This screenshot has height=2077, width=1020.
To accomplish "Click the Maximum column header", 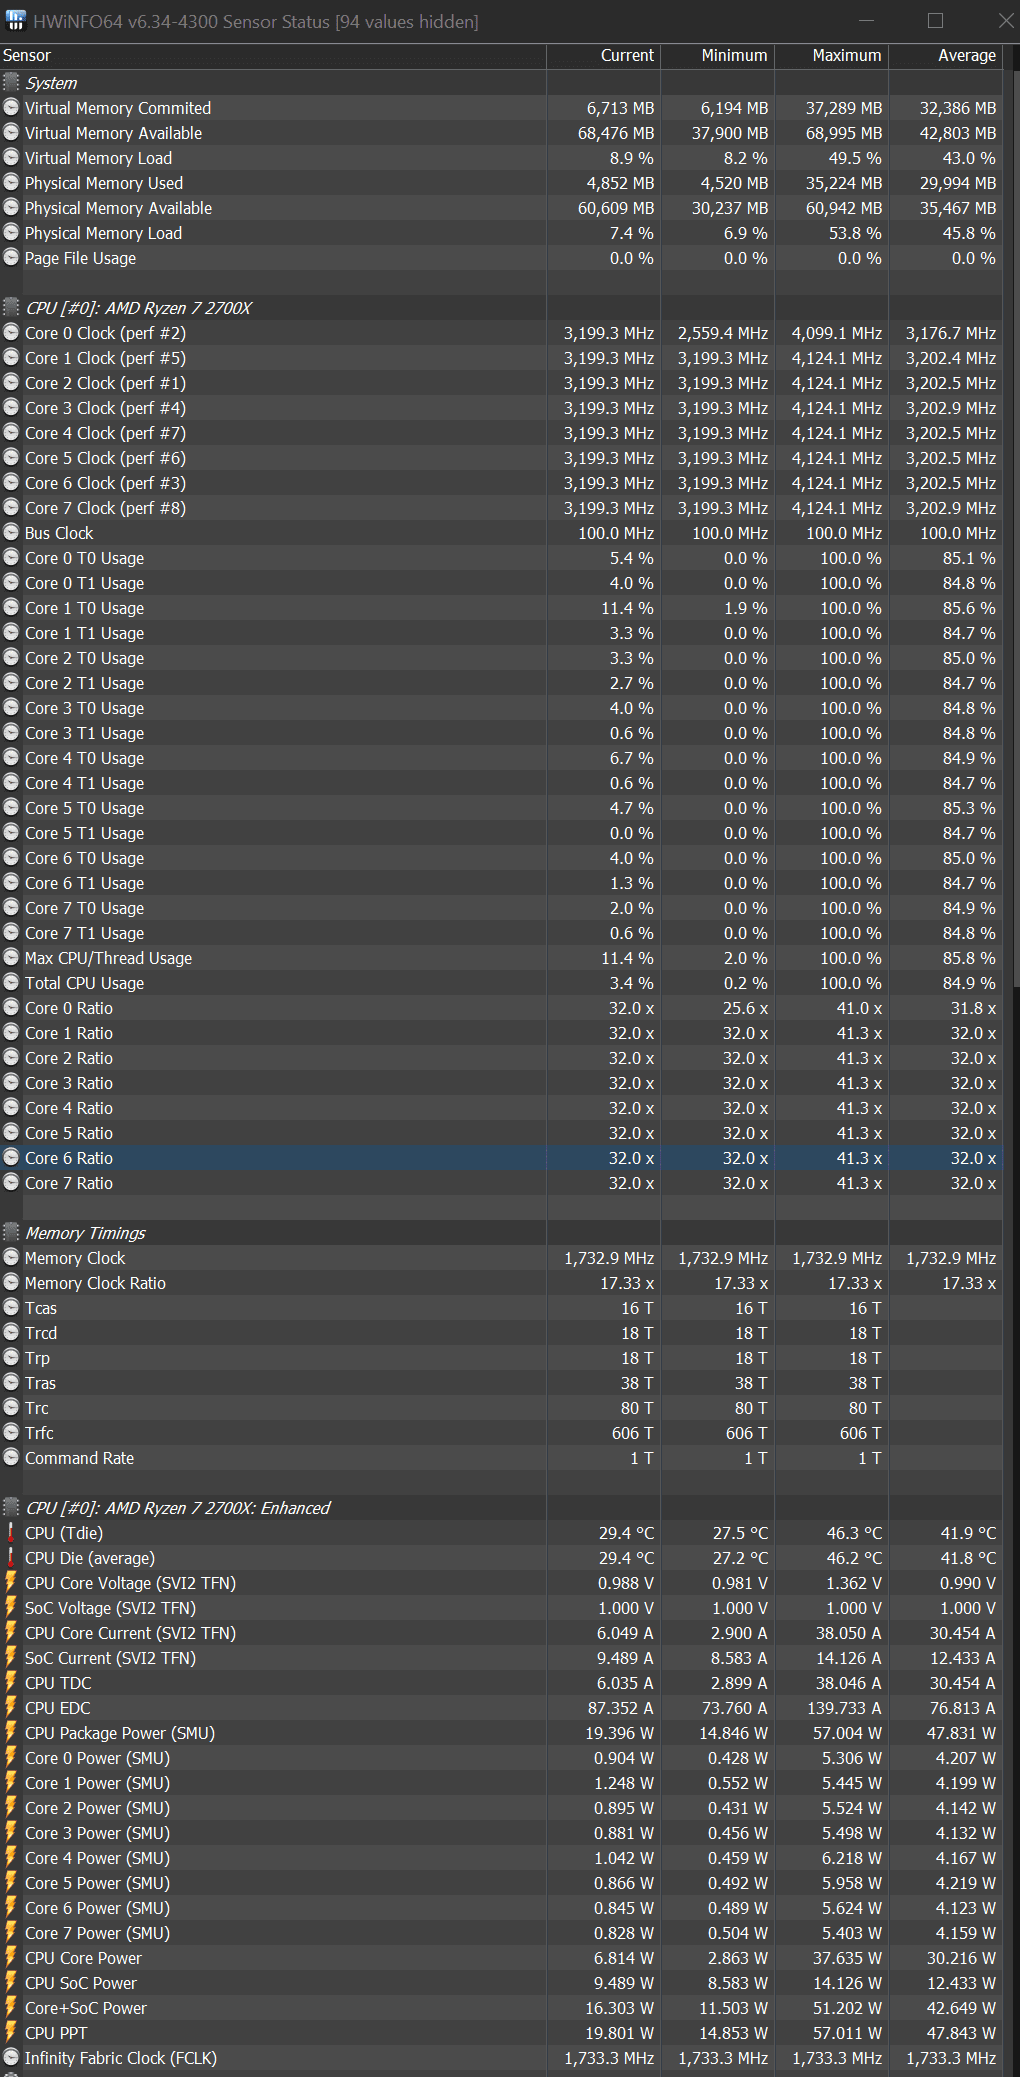I will (831, 56).
